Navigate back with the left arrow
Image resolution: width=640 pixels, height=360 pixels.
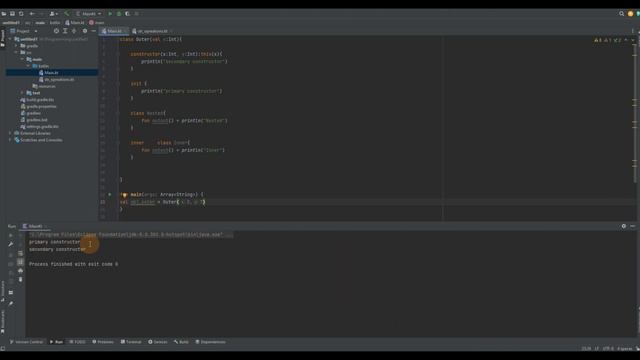point(32,13)
